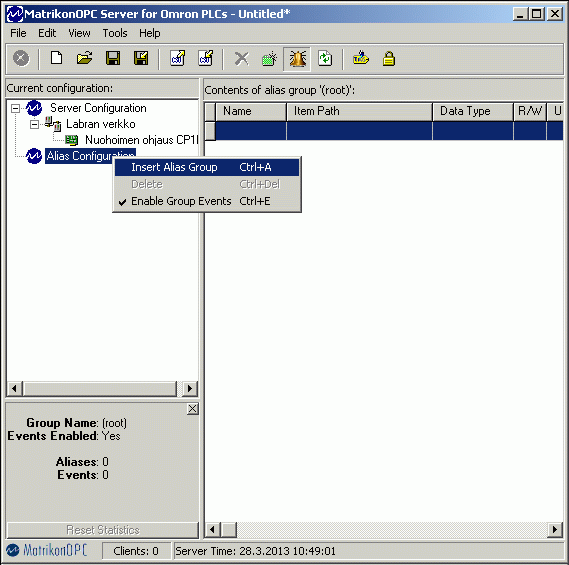Click tree panel scrollbar right arrow
569x565 pixels.
tap(190, 389)
